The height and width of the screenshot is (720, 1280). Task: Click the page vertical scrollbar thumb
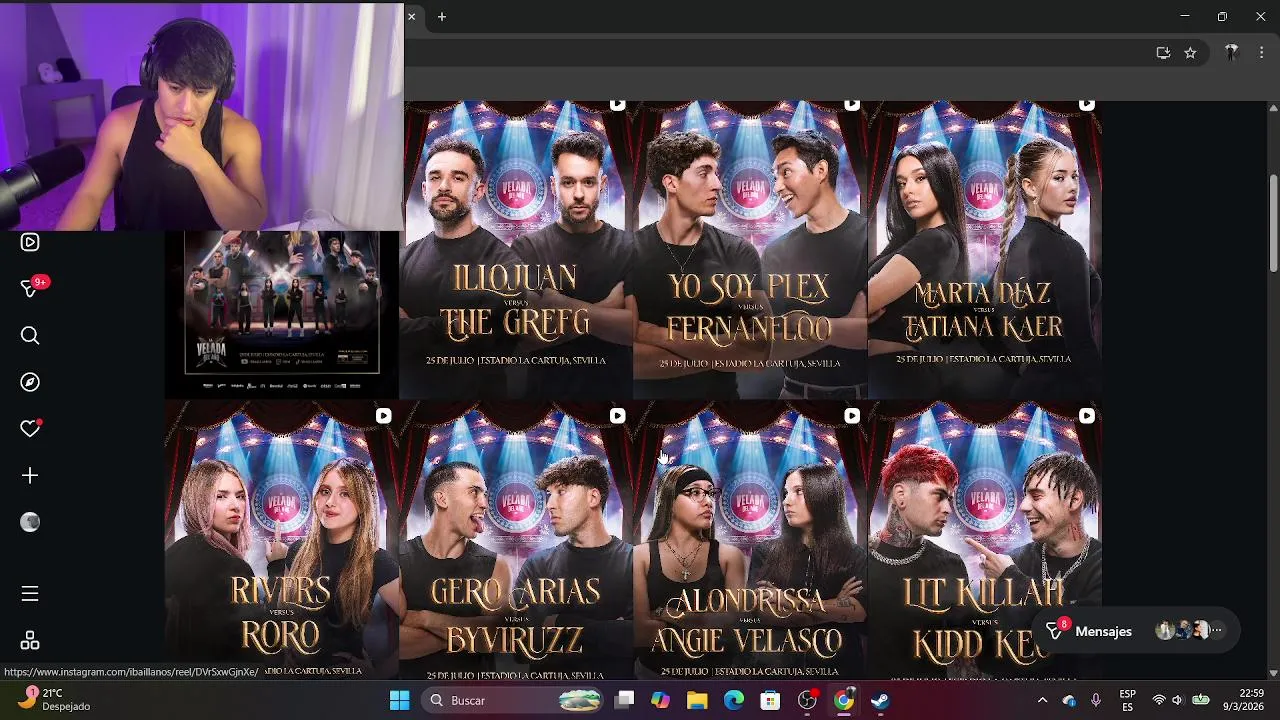pos(1273,222)
